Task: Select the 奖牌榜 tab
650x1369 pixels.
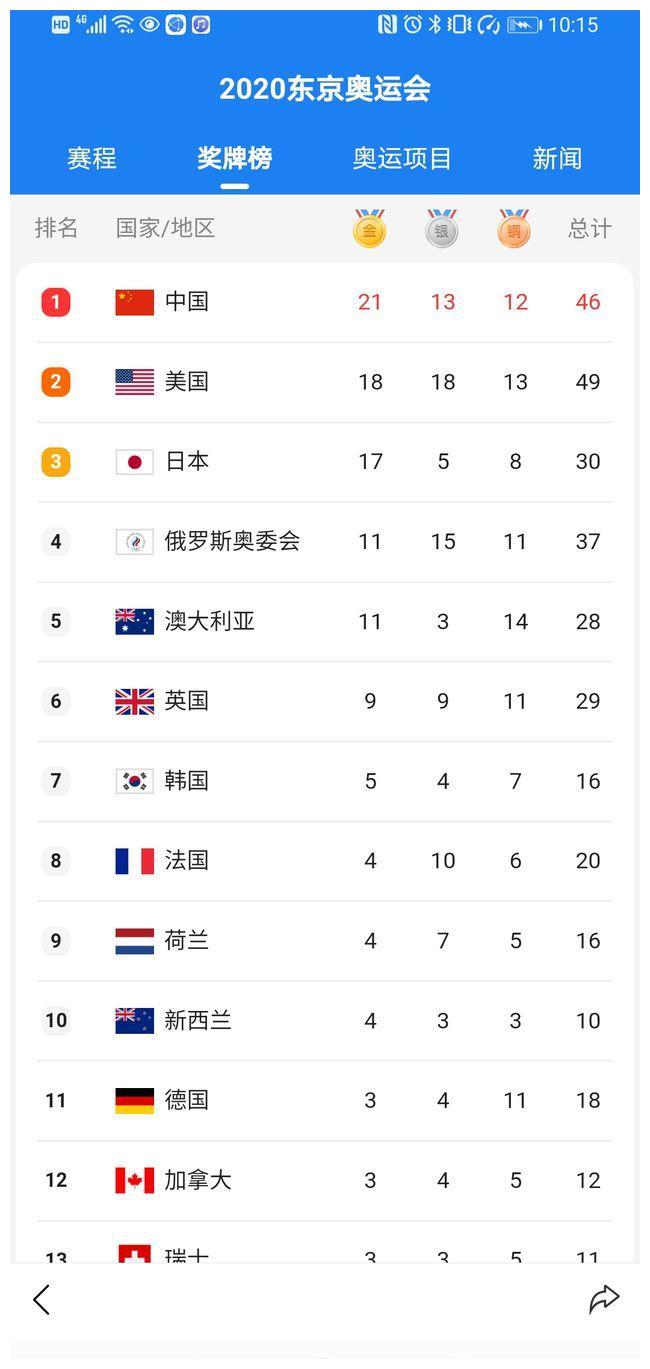Action: click(x=234, y=158)
